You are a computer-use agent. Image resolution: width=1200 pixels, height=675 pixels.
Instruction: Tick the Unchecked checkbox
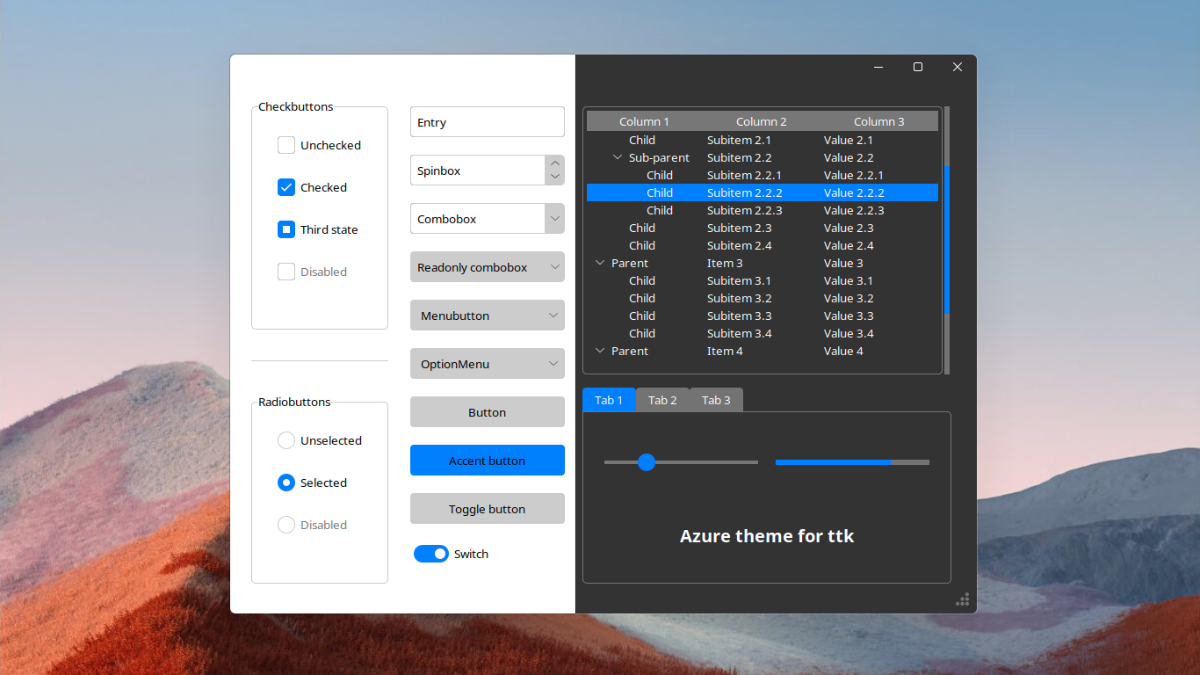pyautogui.click(x=286, y=145)
